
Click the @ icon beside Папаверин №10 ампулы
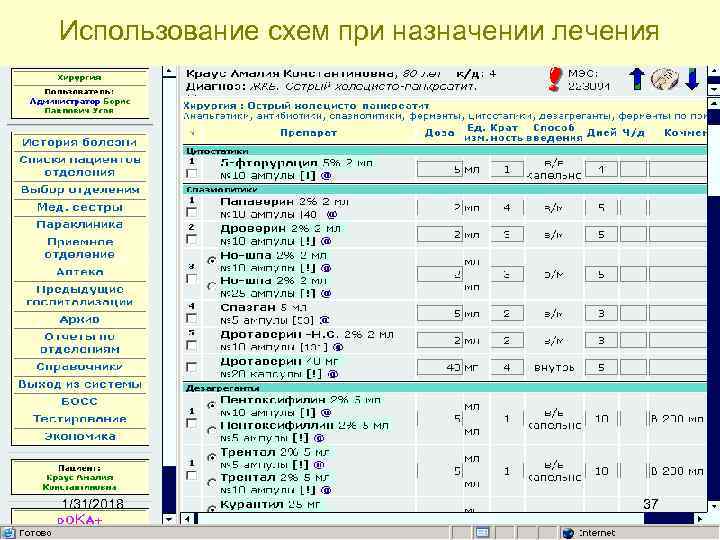[x=332, y=214]
